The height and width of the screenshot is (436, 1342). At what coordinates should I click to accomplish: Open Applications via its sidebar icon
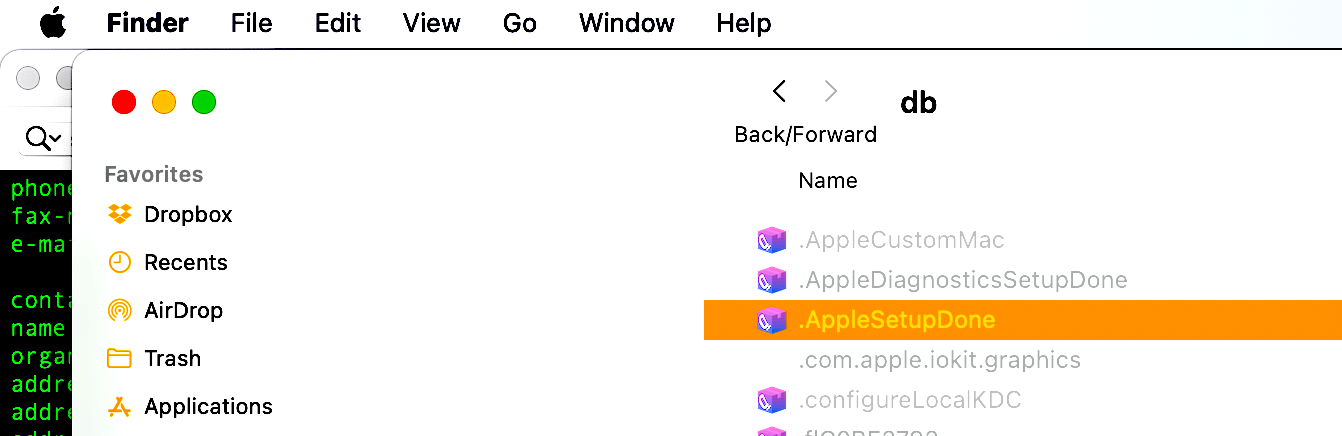coord(120,406)
